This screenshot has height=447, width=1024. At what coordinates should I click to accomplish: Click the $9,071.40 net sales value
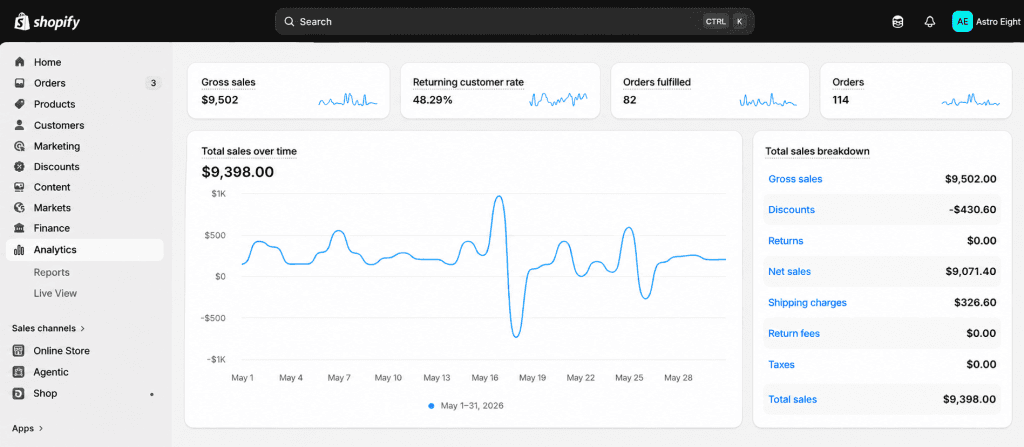[971, 271]
